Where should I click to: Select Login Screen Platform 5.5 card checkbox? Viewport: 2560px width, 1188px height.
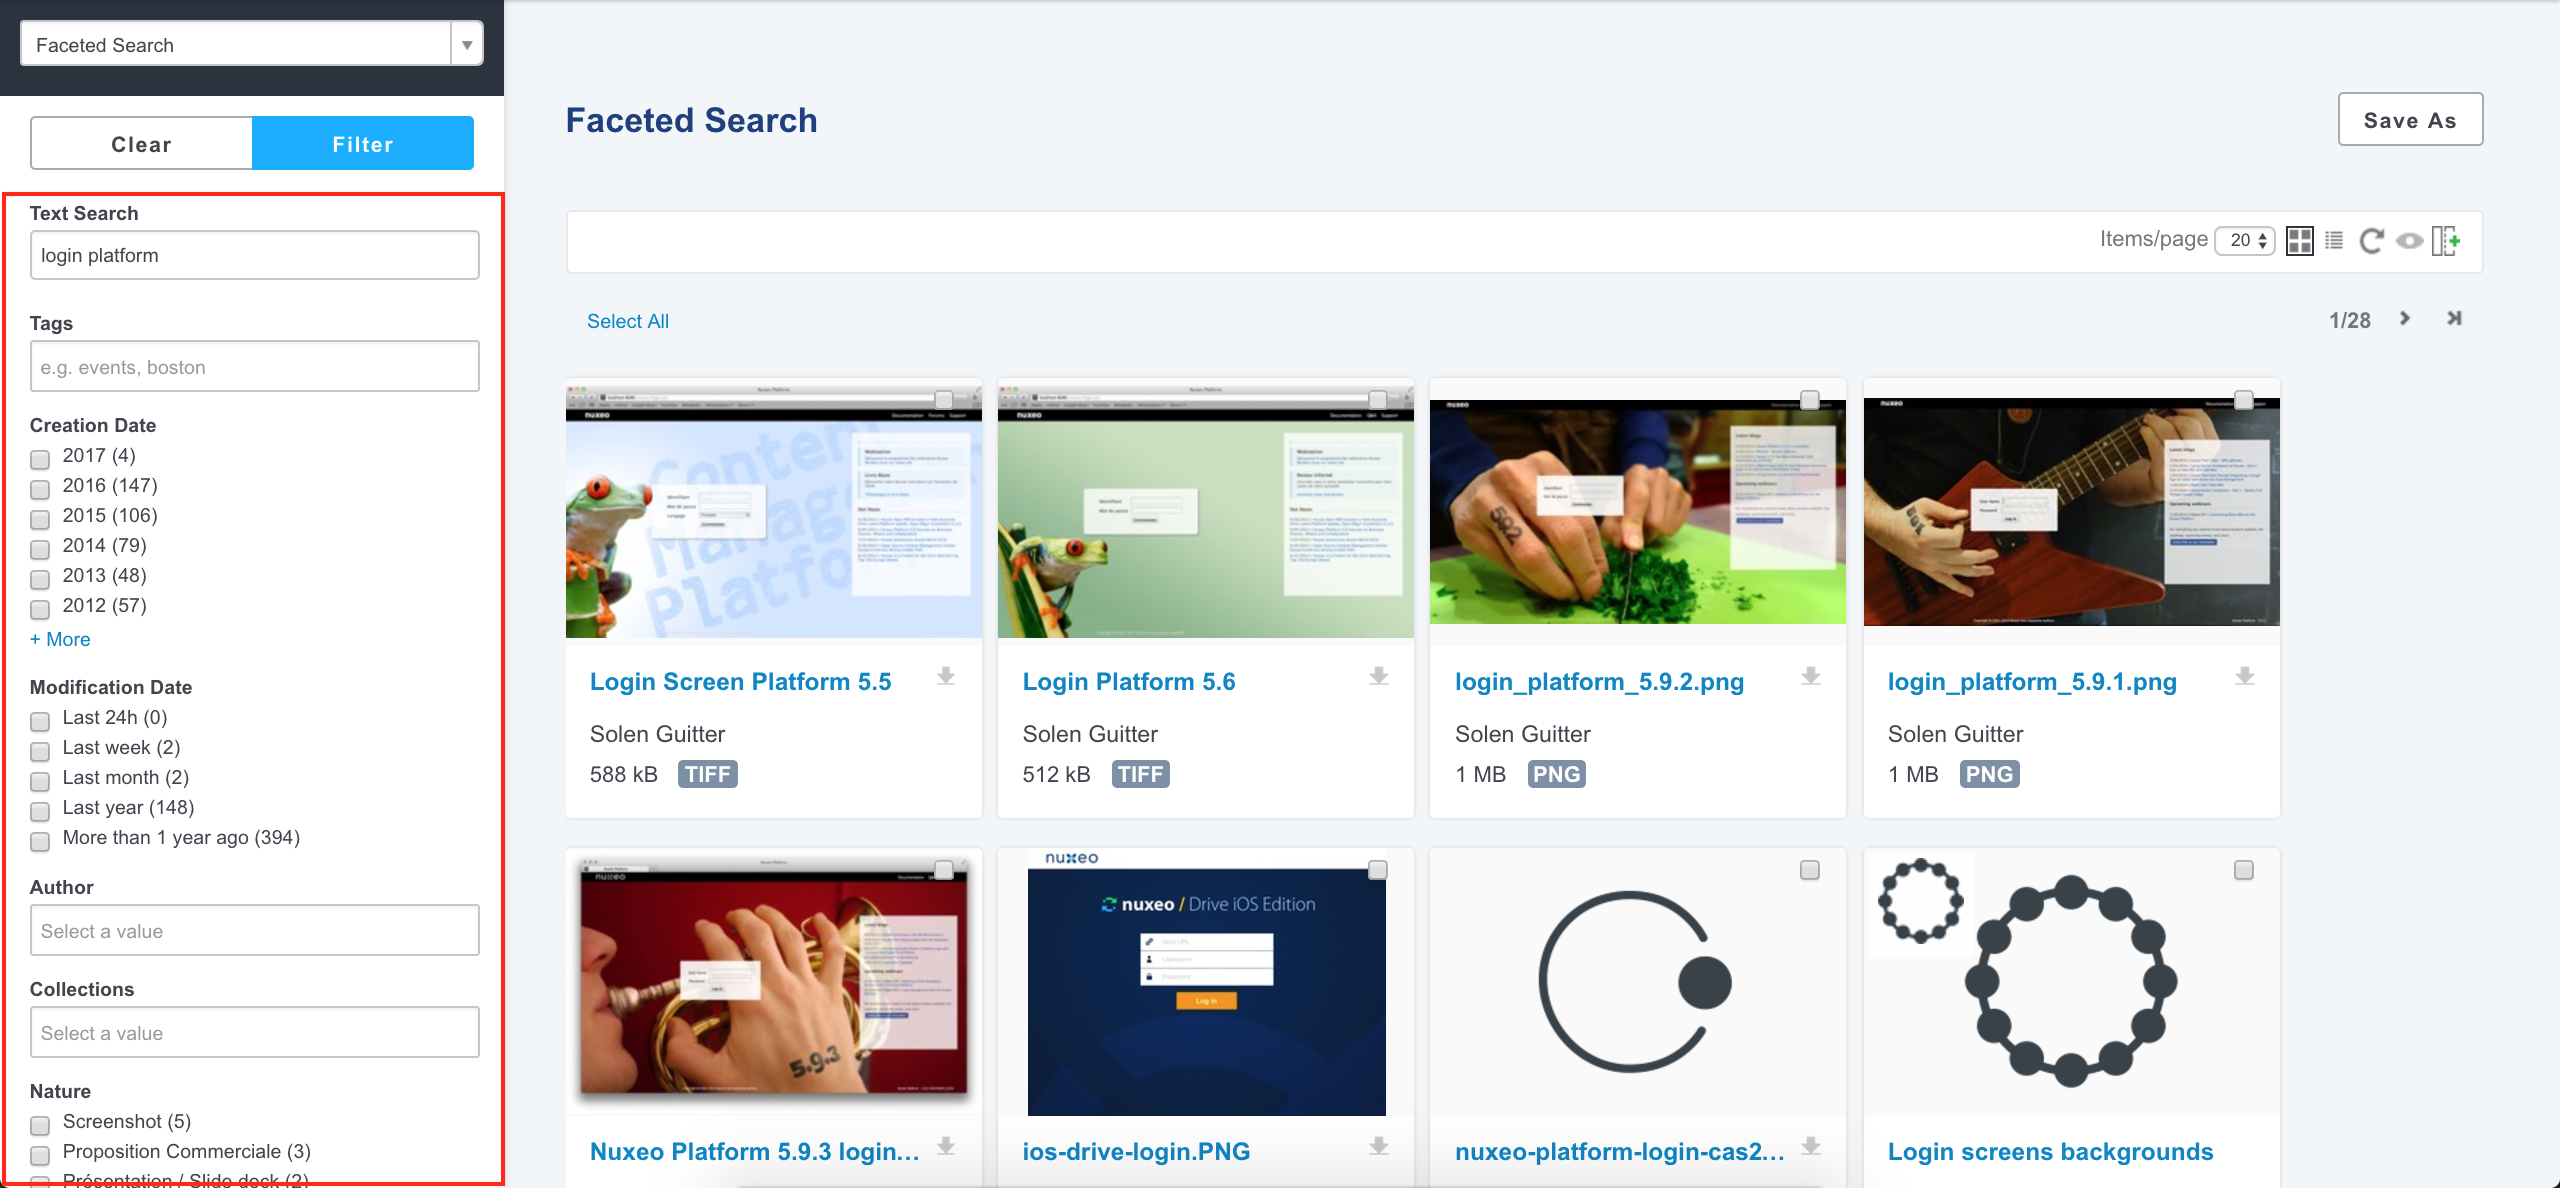click(x=944, y=400)
